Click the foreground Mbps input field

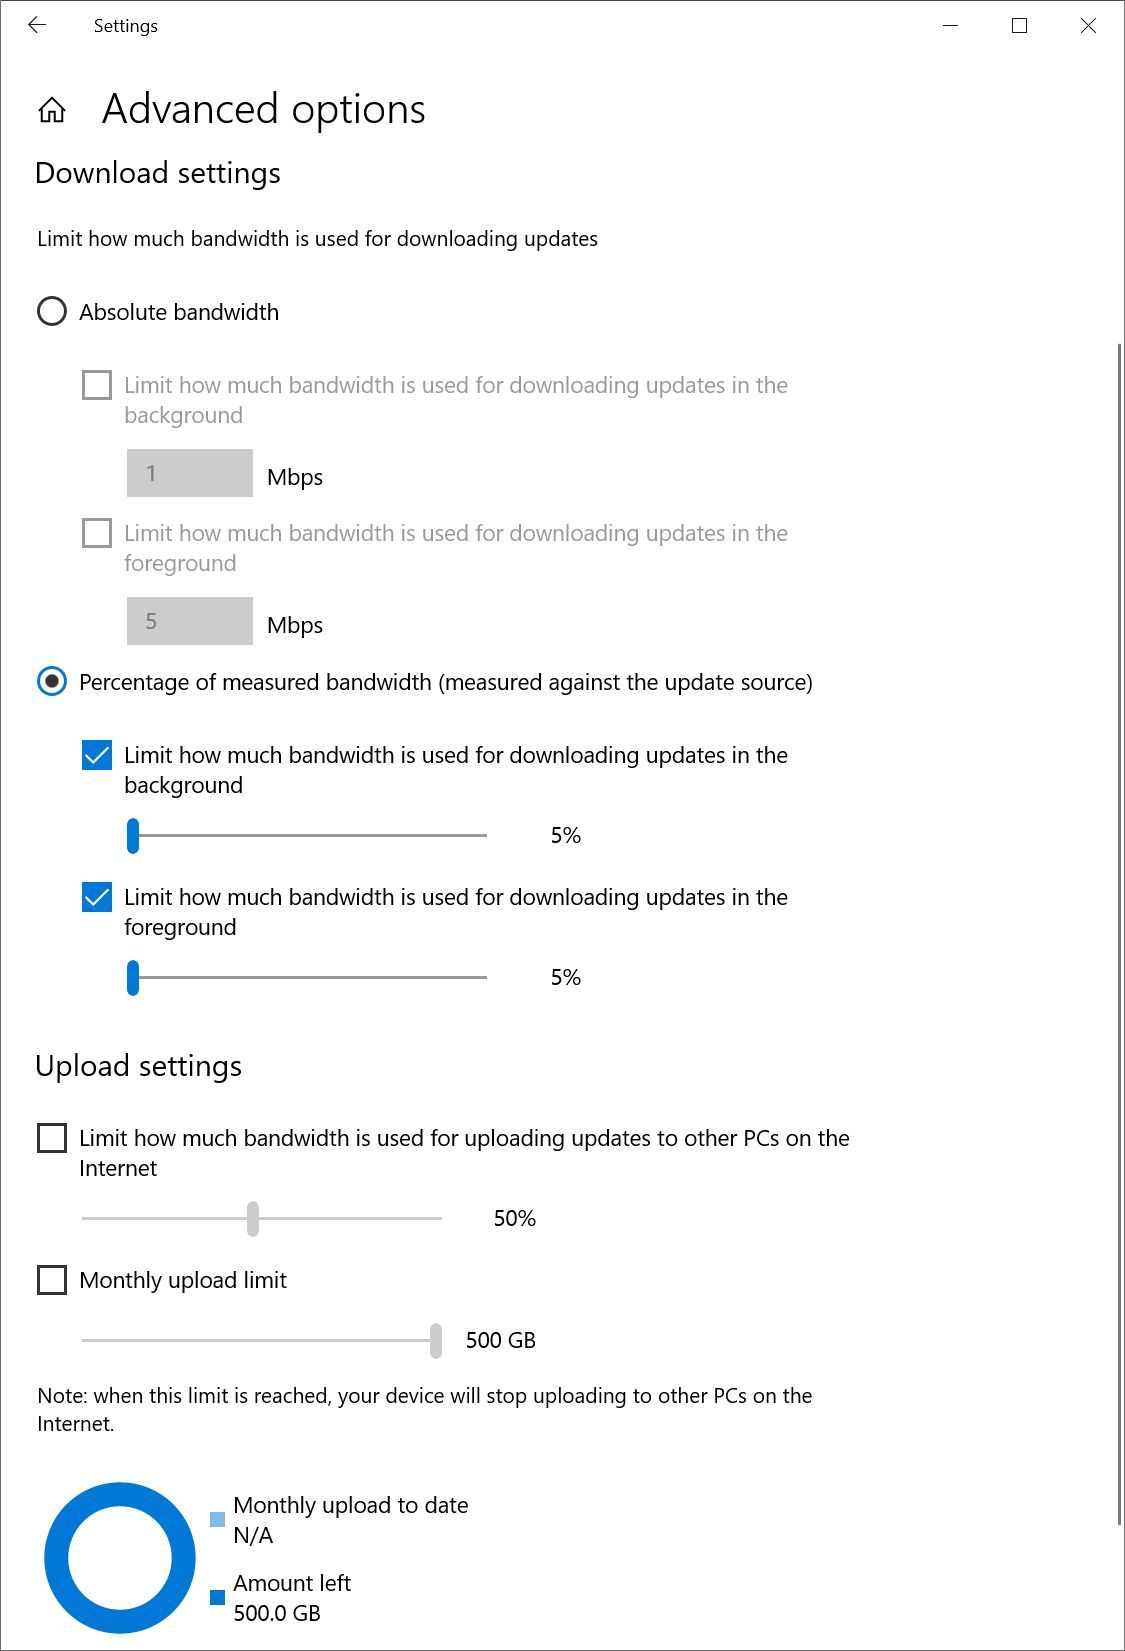190,621
